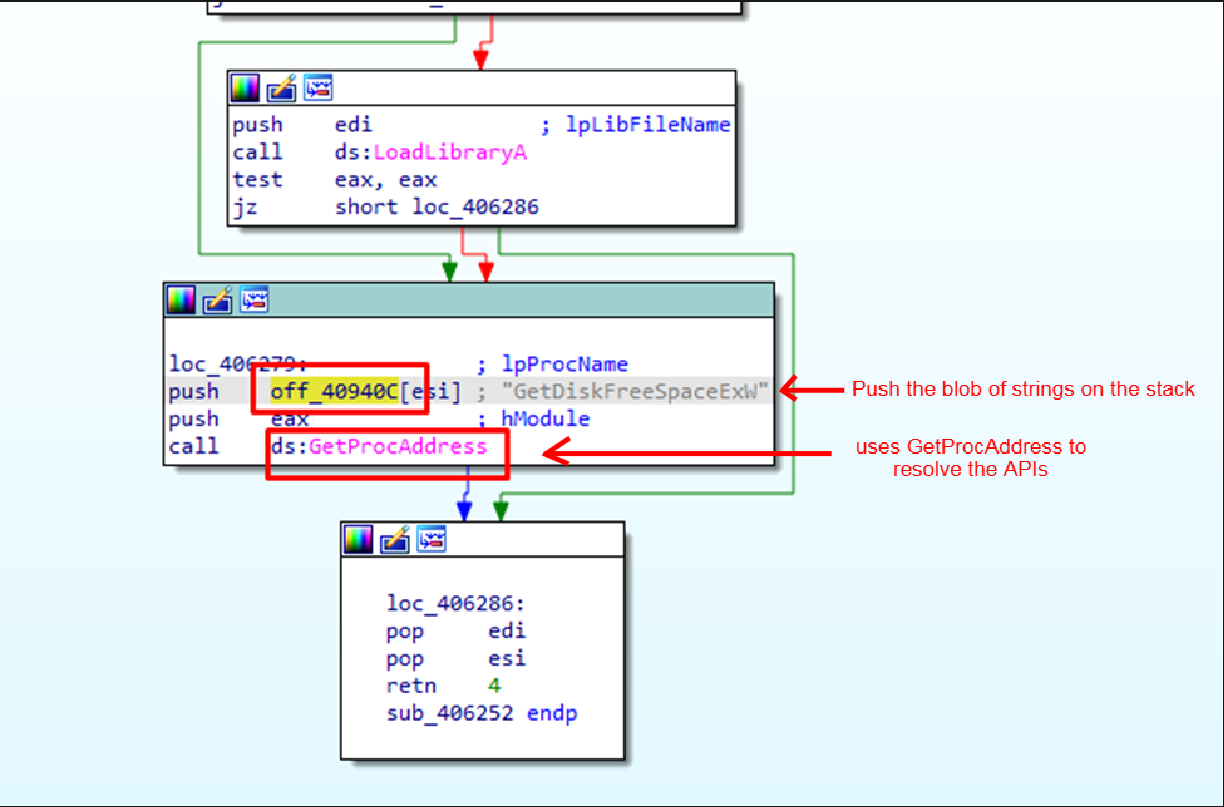Click the jz mnemonic
Viewport: 1224px width, 807px height.
(245, 207)
